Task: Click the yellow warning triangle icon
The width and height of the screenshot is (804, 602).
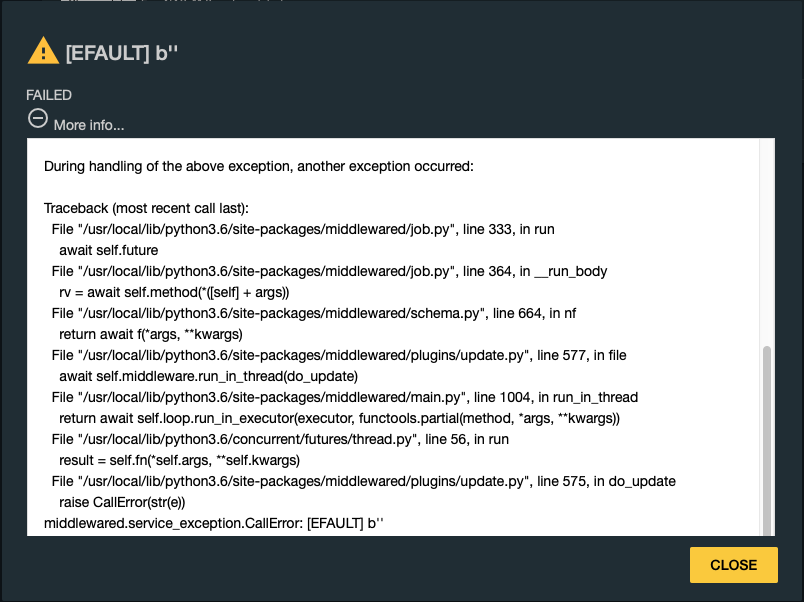Action: pyautogui.click(x=43, y=51)
